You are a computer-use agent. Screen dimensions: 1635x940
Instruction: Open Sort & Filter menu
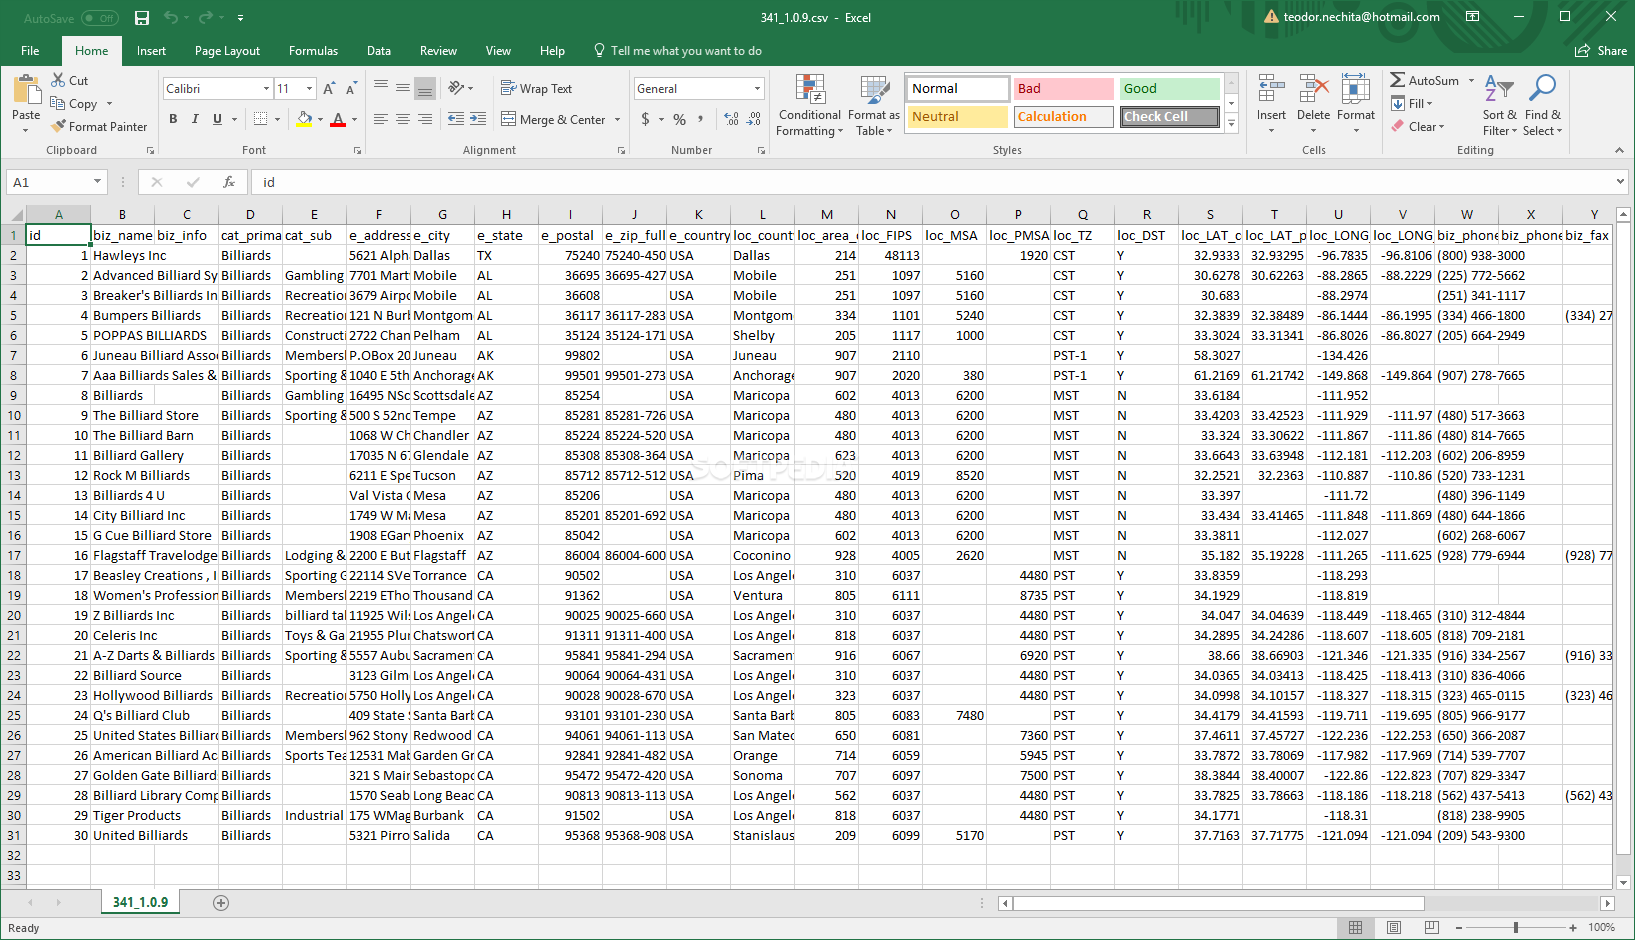pyautogui.click(x=1499, y=105)
